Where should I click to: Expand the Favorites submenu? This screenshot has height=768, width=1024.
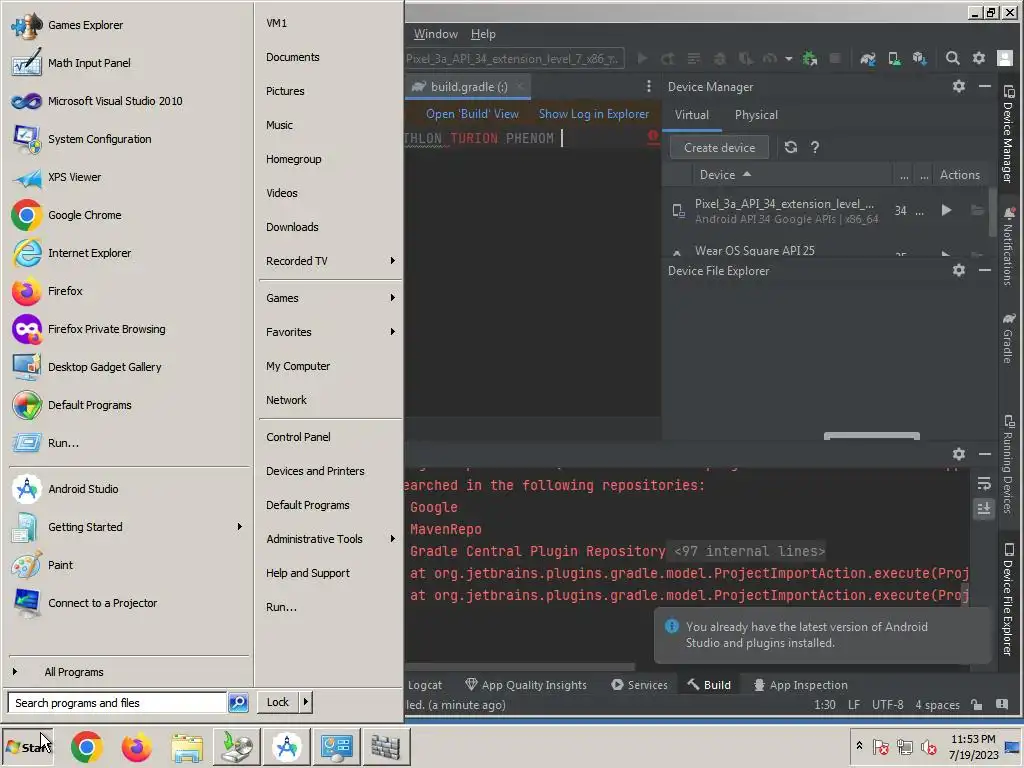[x=392, y=332]
